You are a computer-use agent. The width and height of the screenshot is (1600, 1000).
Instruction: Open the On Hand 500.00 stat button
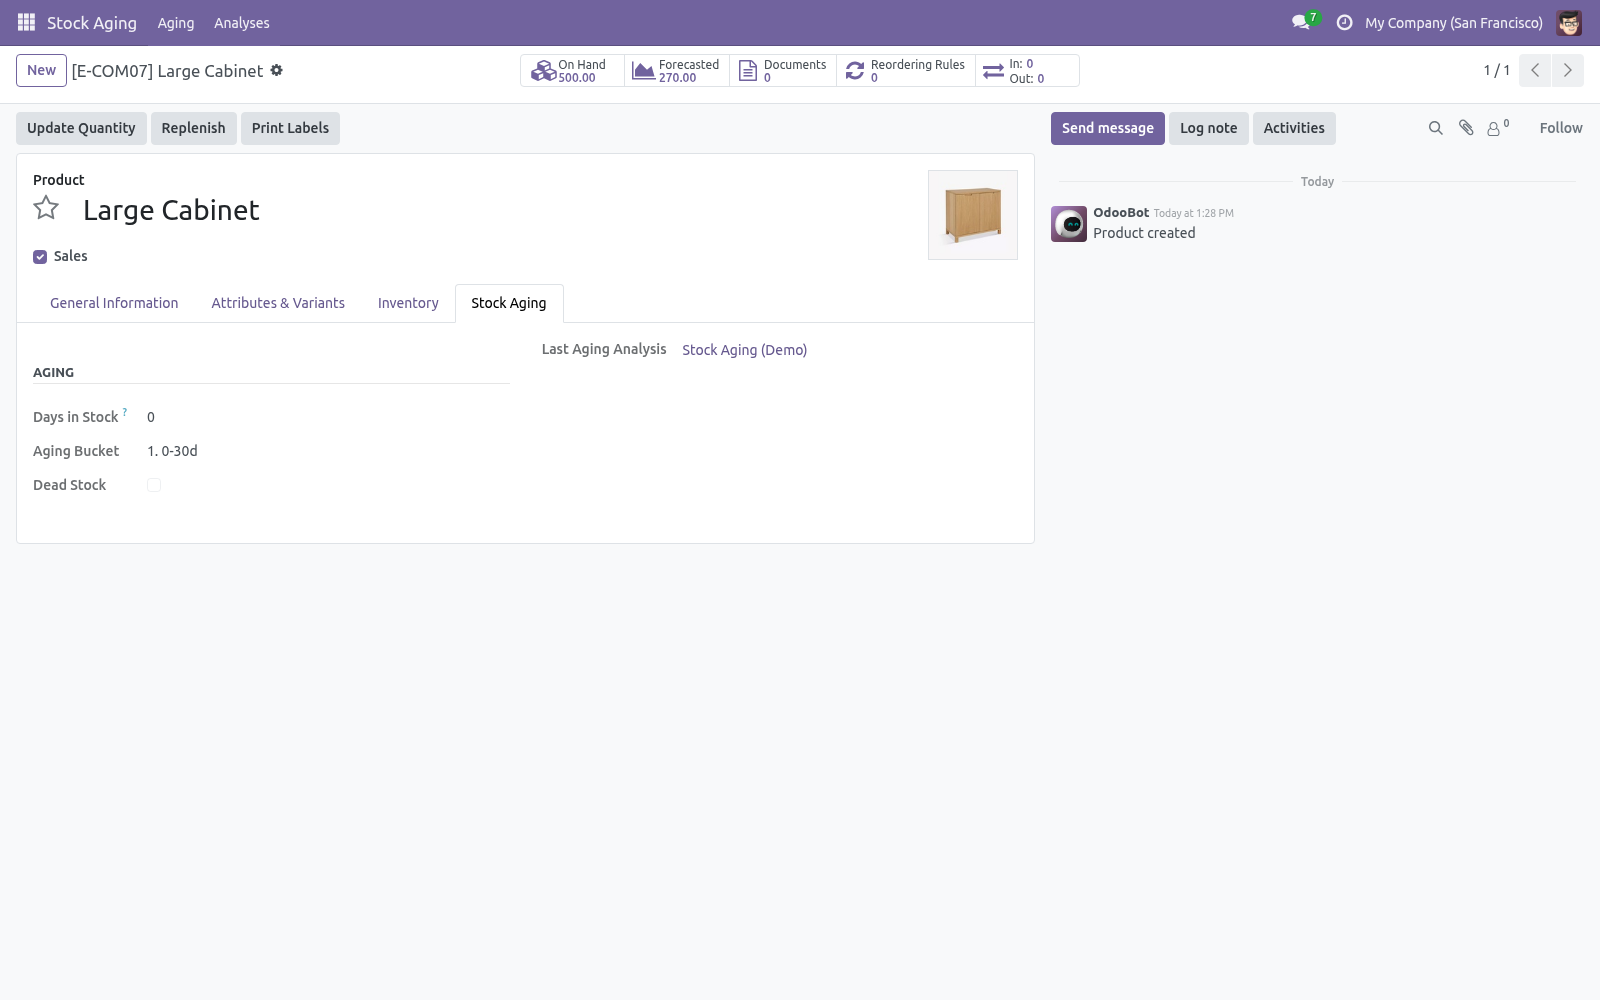click(572, 71)
